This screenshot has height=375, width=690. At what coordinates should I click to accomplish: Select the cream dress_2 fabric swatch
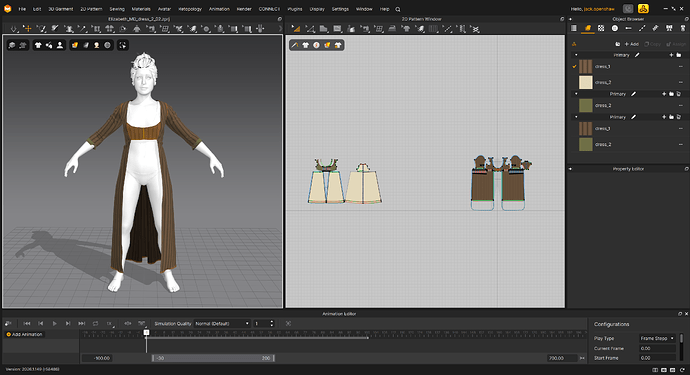tap(585, 82)
